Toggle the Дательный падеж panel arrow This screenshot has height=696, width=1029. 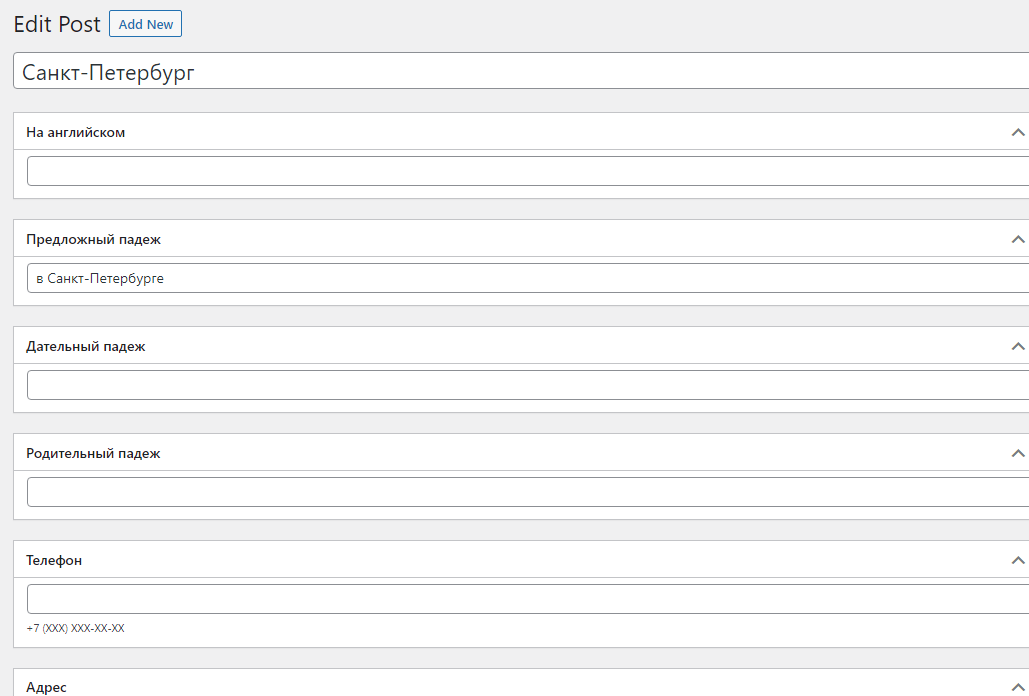point(1018,346)
